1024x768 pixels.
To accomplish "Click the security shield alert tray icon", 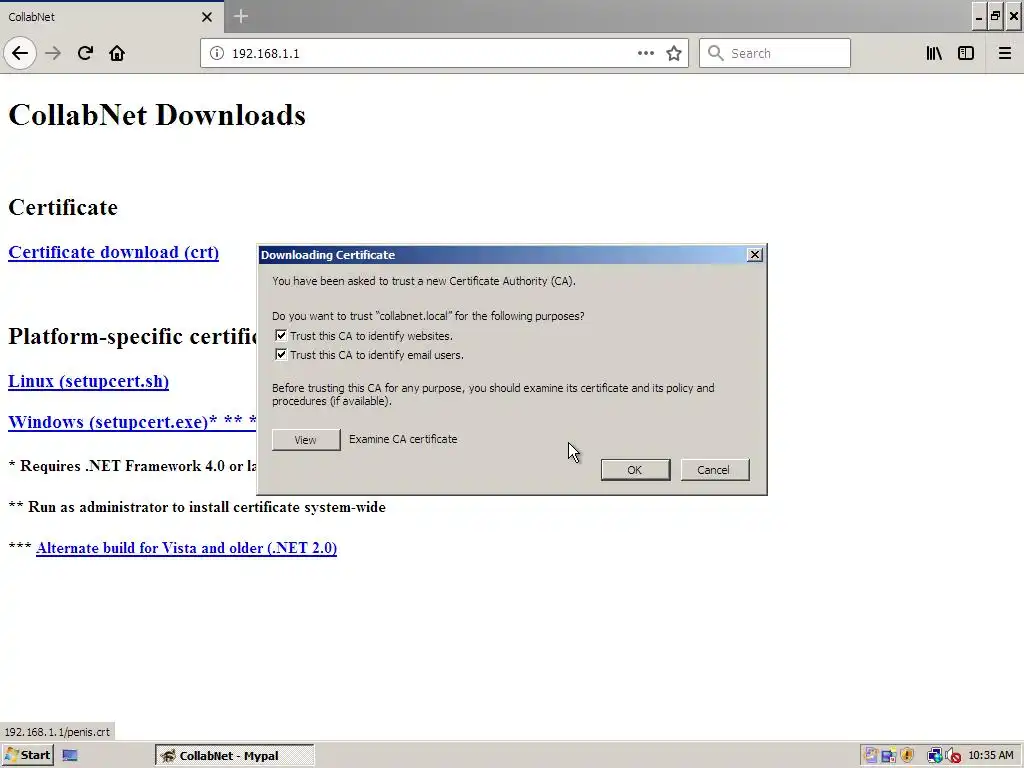I will [907, 756].
